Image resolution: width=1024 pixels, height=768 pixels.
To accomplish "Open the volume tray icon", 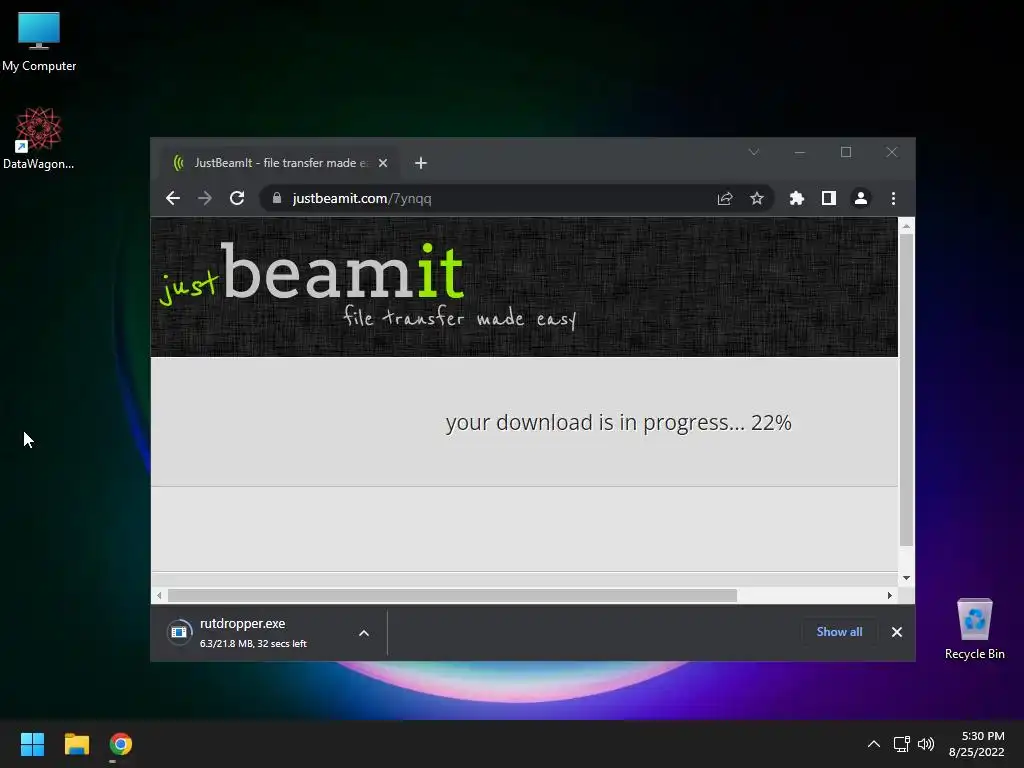I will pyautogui.click(x=925, y=744).
